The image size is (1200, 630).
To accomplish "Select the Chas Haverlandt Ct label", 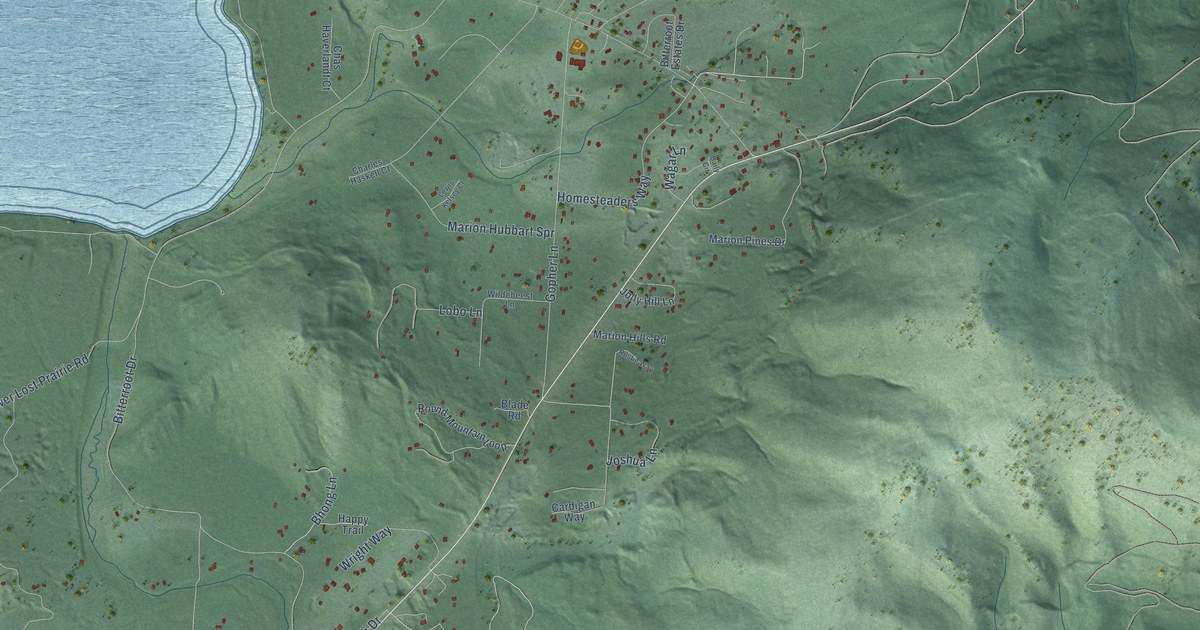I will (331, 60).
